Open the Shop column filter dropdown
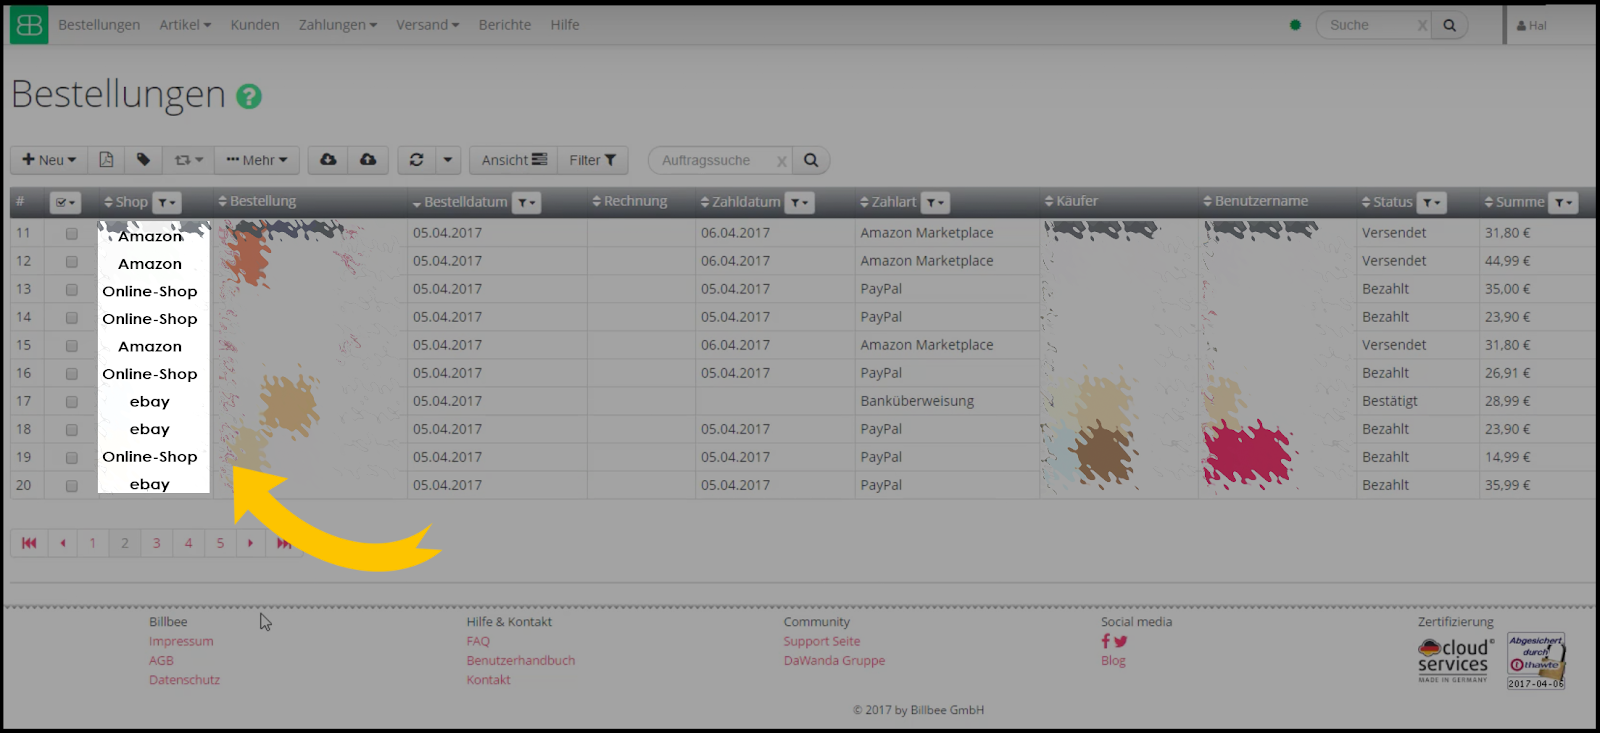1600x733 pixels. [x=168, y=203]
